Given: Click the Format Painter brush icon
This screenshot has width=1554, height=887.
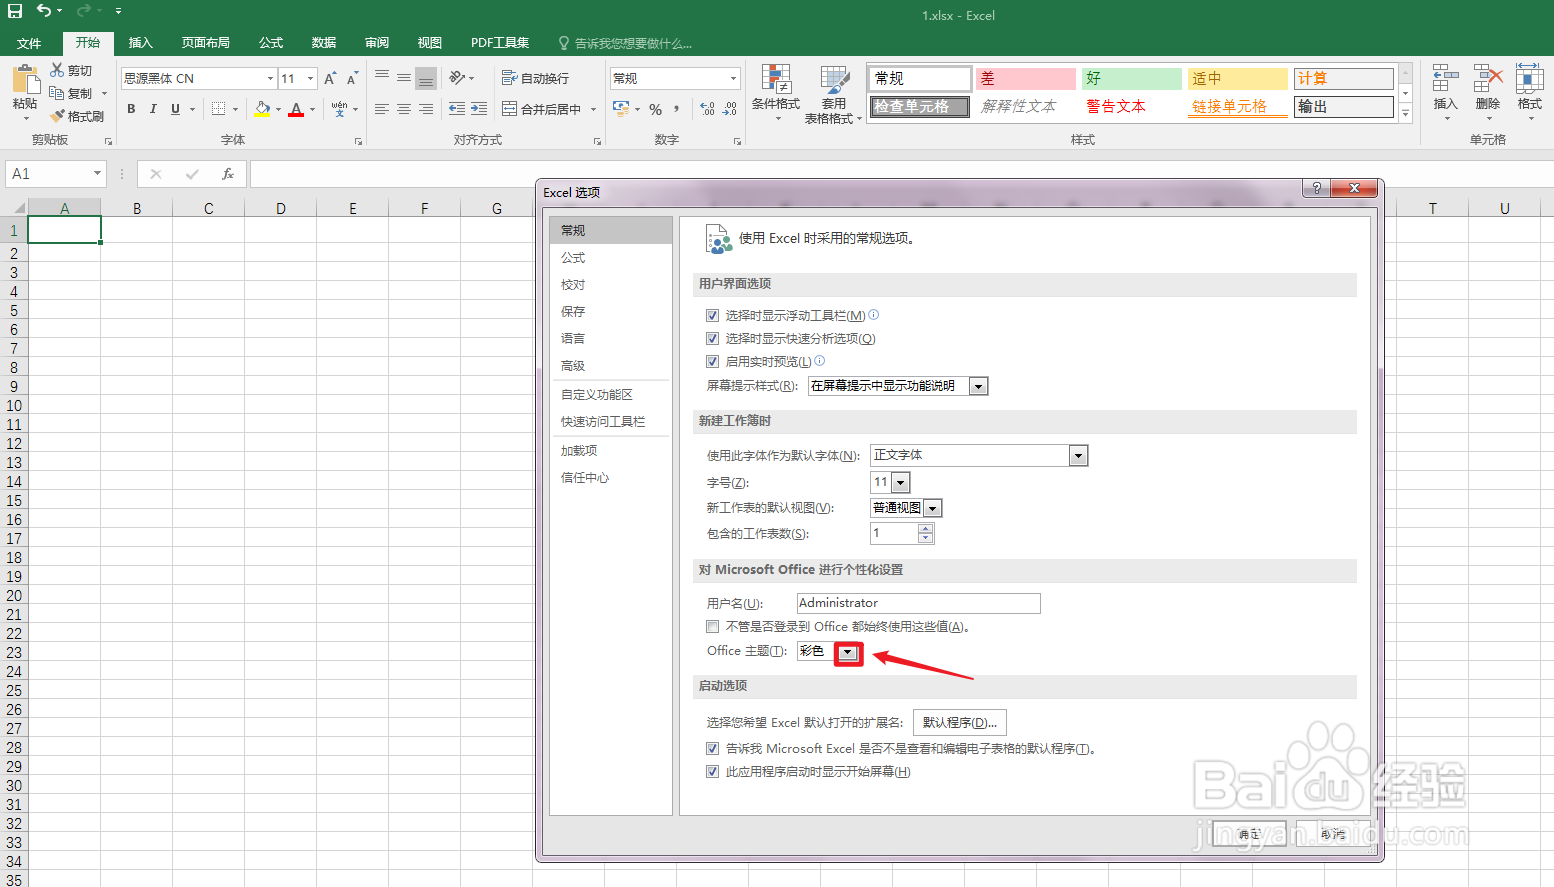Looking at the screenshot, I should click(57, 116).
